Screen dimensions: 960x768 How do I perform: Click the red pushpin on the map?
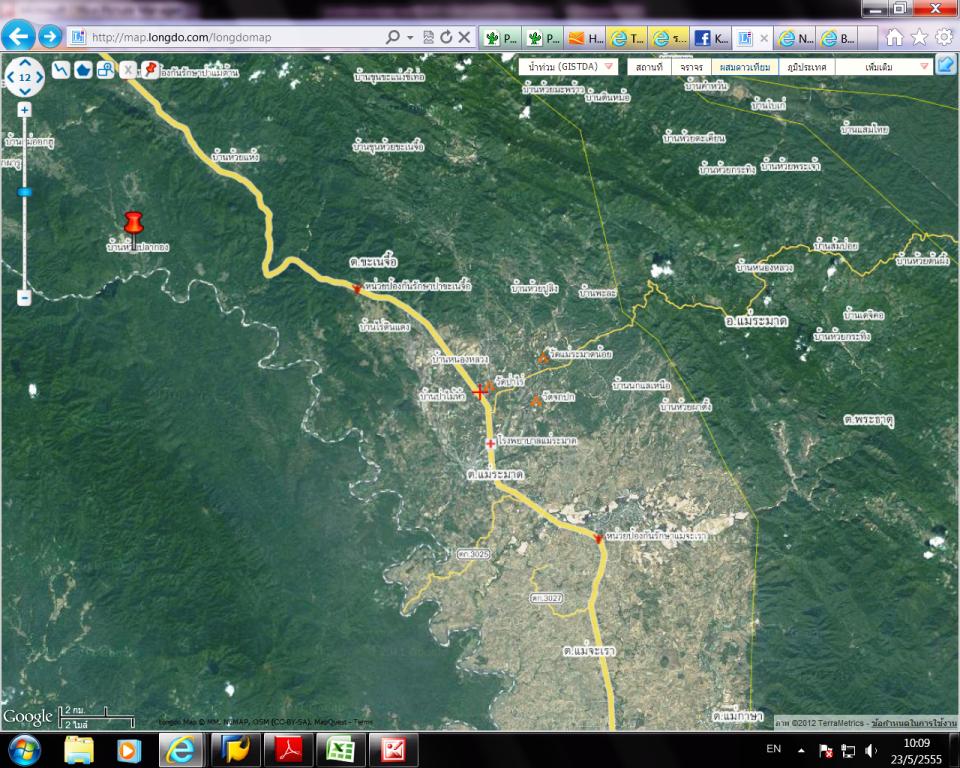click(x=133, y=223)
